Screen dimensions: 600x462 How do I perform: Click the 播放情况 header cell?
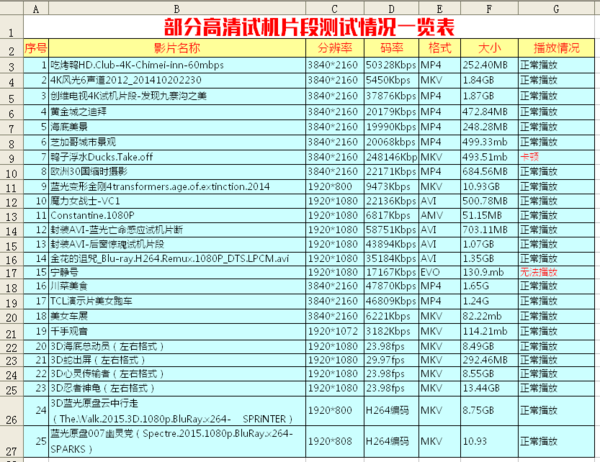(x=556, y=48)
